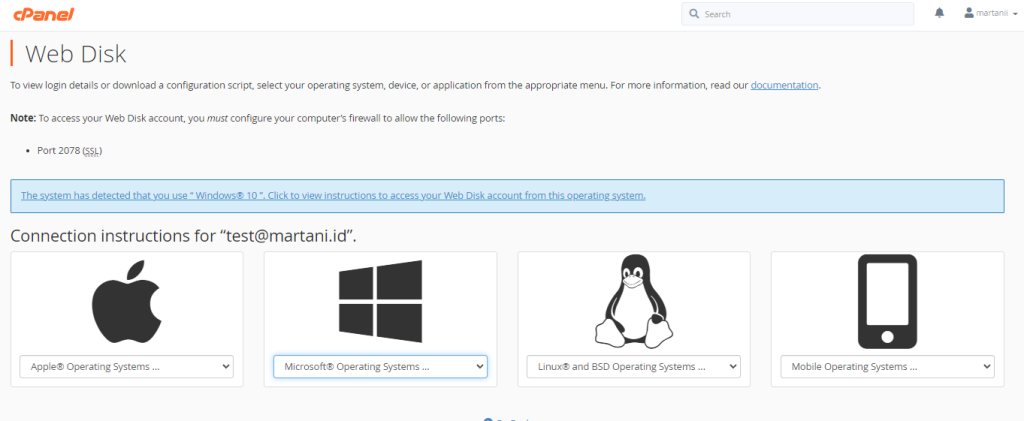Click the Windows 10 detected instructions link

pyautogui.click(x=333, y=195)
